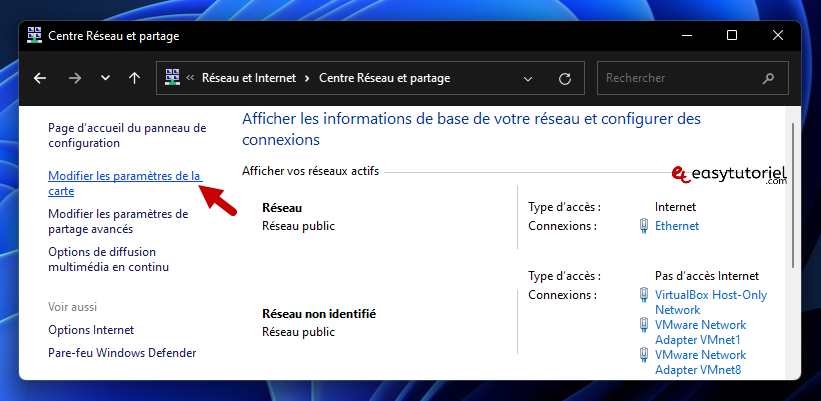Focus the Rechercher search field
Viewport: 821px width, 401px height.
pos(693,78)
